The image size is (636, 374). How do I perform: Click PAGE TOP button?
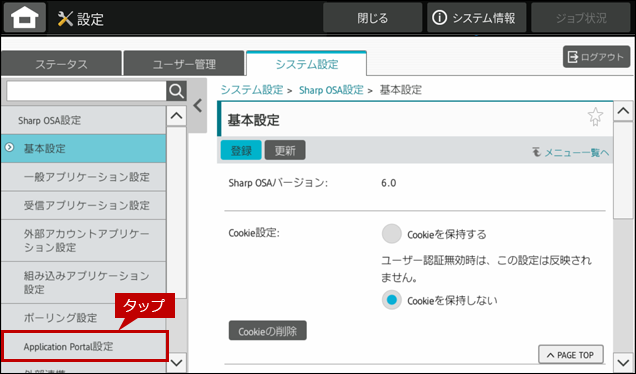[571, 355]
